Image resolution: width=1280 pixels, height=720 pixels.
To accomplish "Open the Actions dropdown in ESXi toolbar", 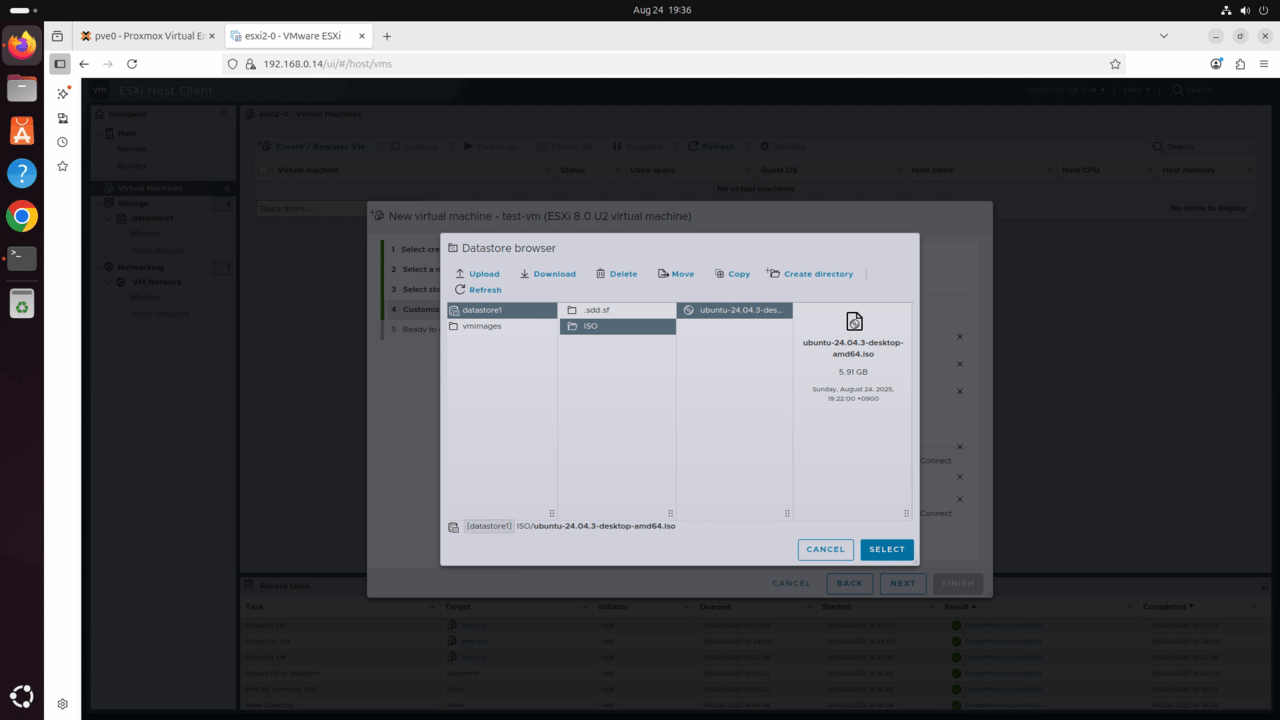I will click(x=783, y=147).
